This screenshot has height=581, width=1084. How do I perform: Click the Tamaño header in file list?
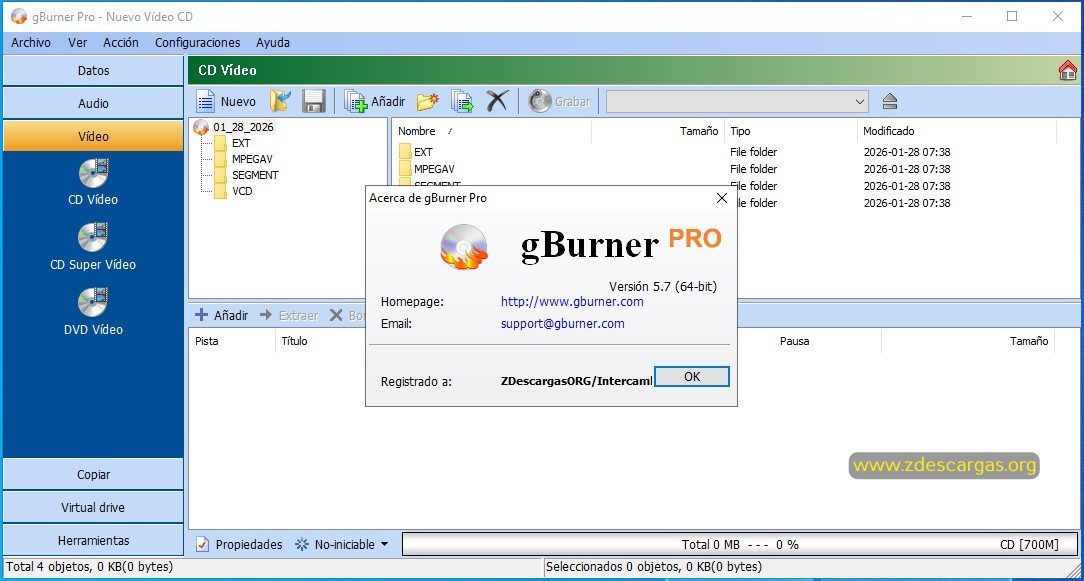pyautogui.click(x=658, y=131)
